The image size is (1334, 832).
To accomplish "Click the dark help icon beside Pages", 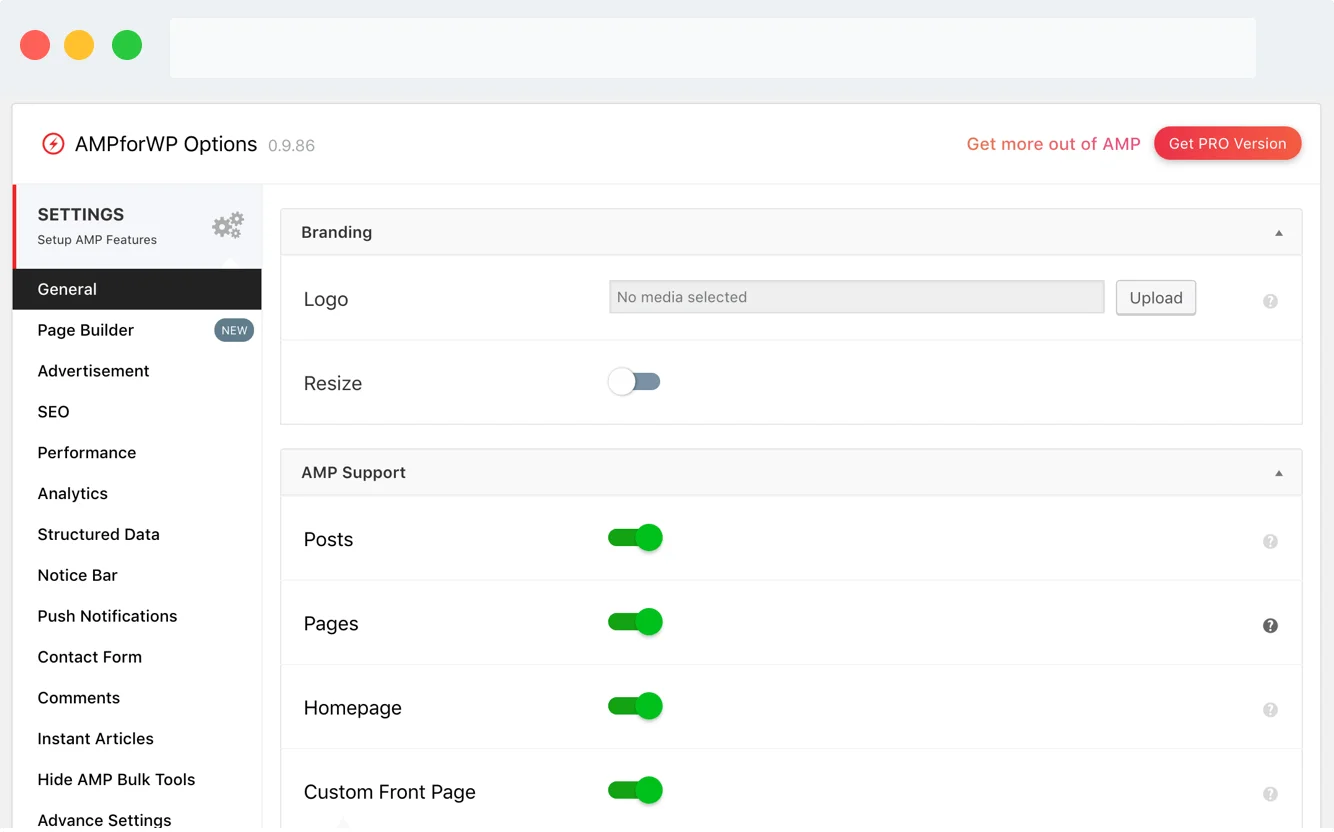I will click(x=1270, y=625).
